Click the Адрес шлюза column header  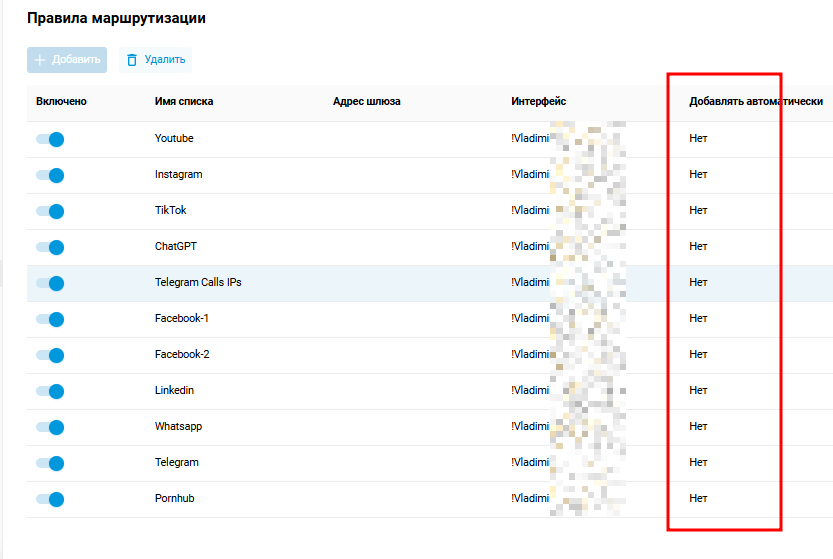(x=366, y=102)
